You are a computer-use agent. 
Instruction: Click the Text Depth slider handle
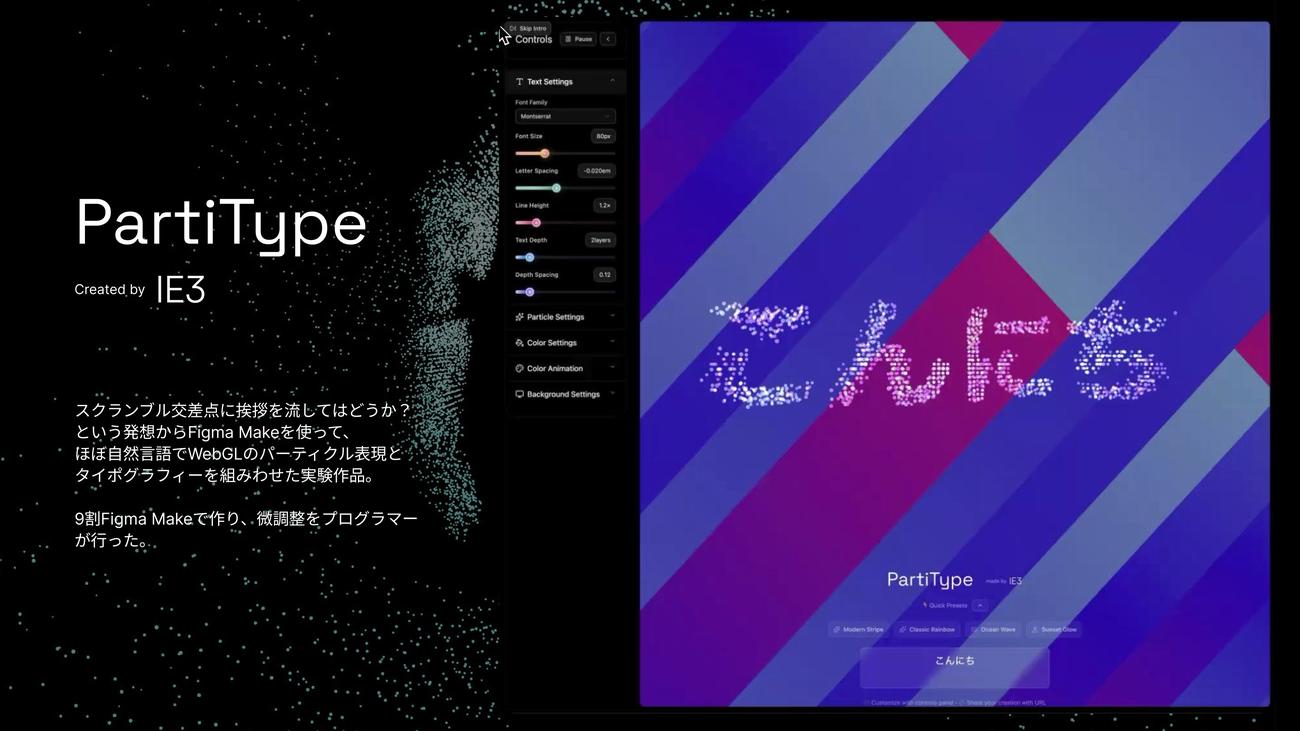click(x=529, y=257)
